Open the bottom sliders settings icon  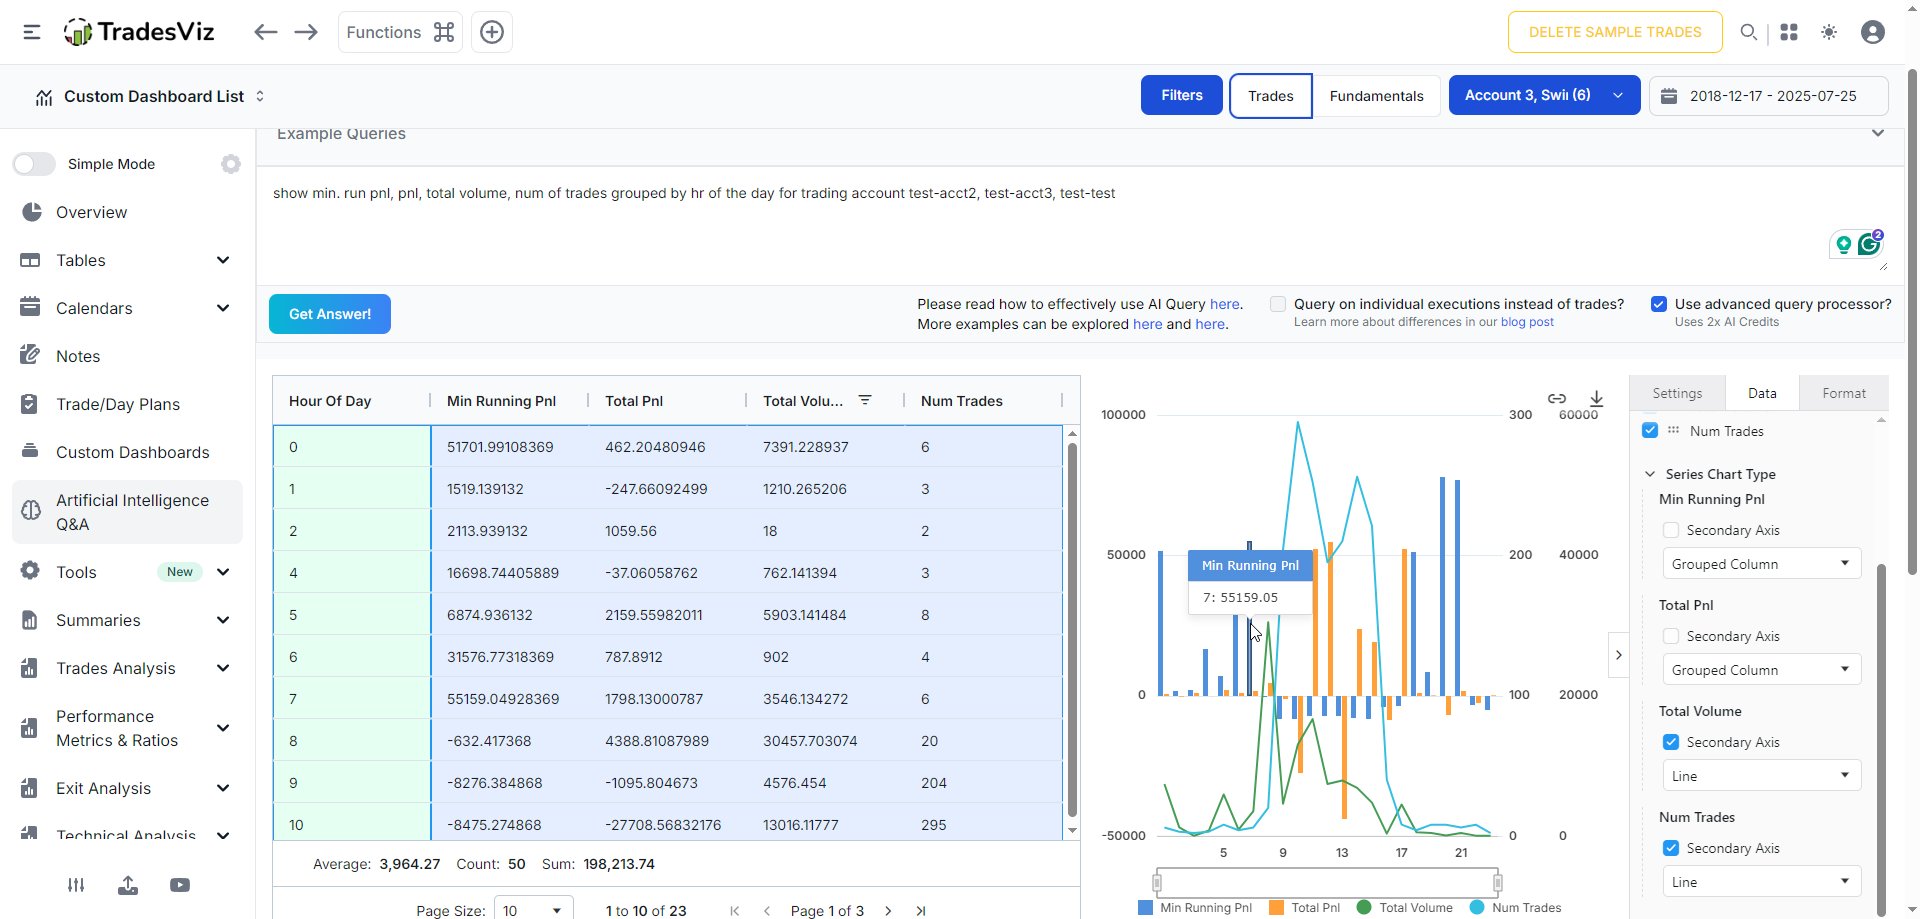76,885
